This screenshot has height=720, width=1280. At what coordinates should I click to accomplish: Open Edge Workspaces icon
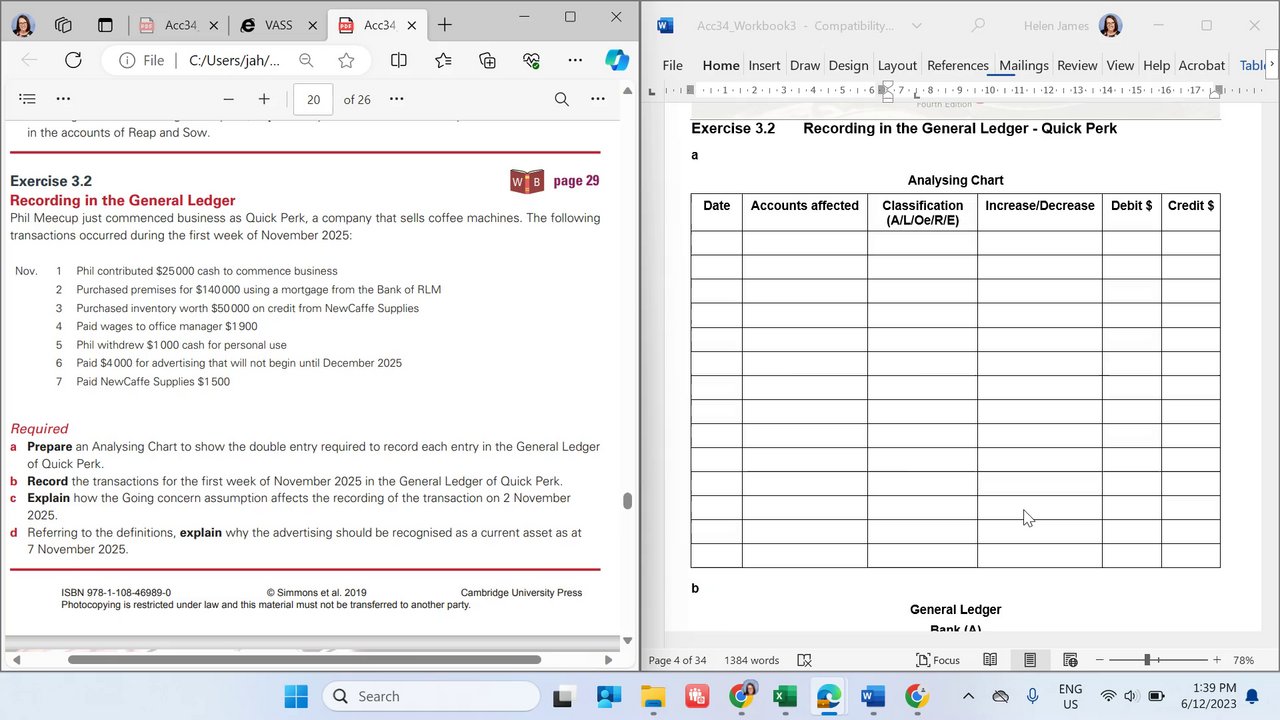[63, 25]
